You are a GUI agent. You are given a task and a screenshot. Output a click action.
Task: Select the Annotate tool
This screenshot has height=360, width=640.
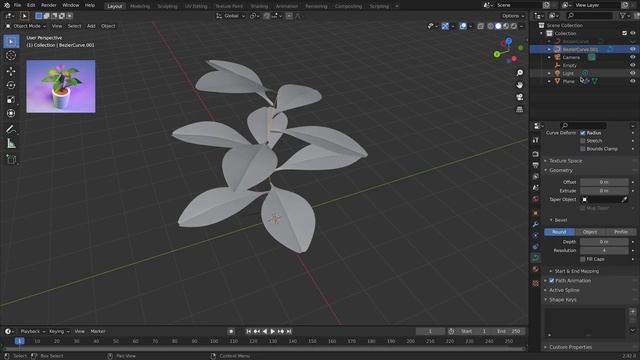(x=11, y=129)
